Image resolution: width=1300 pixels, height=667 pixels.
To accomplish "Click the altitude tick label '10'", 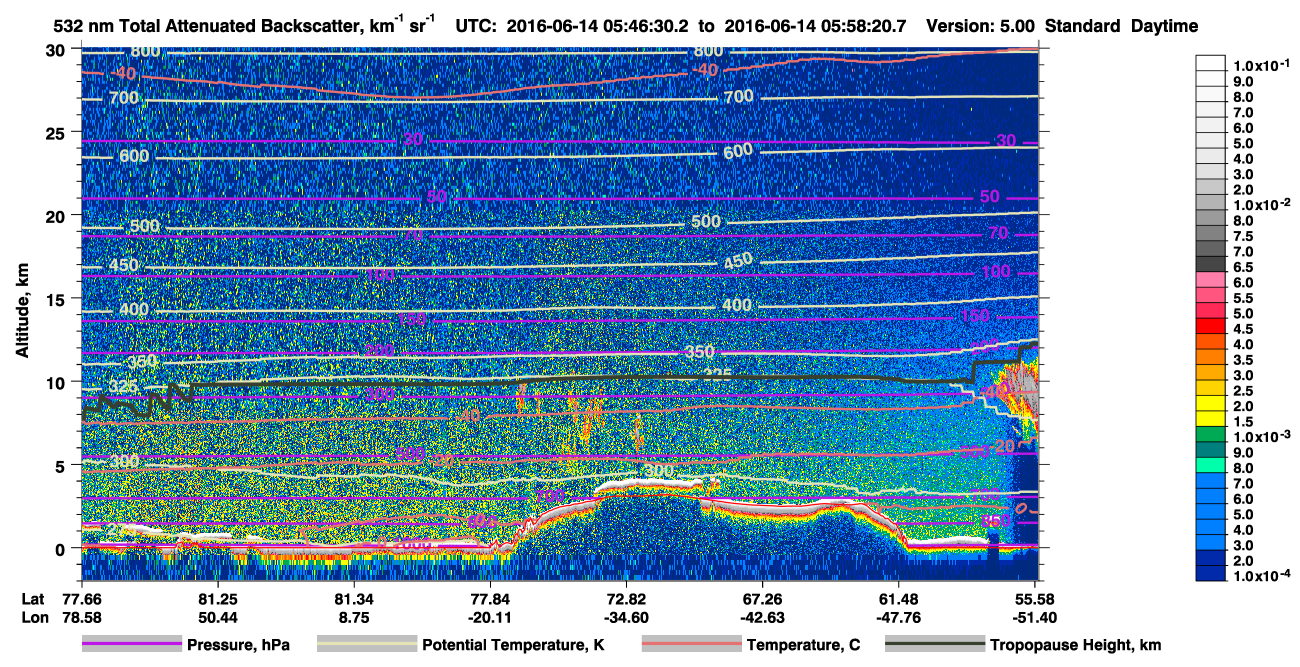I will pyautogui.click(x=57, y=382).
